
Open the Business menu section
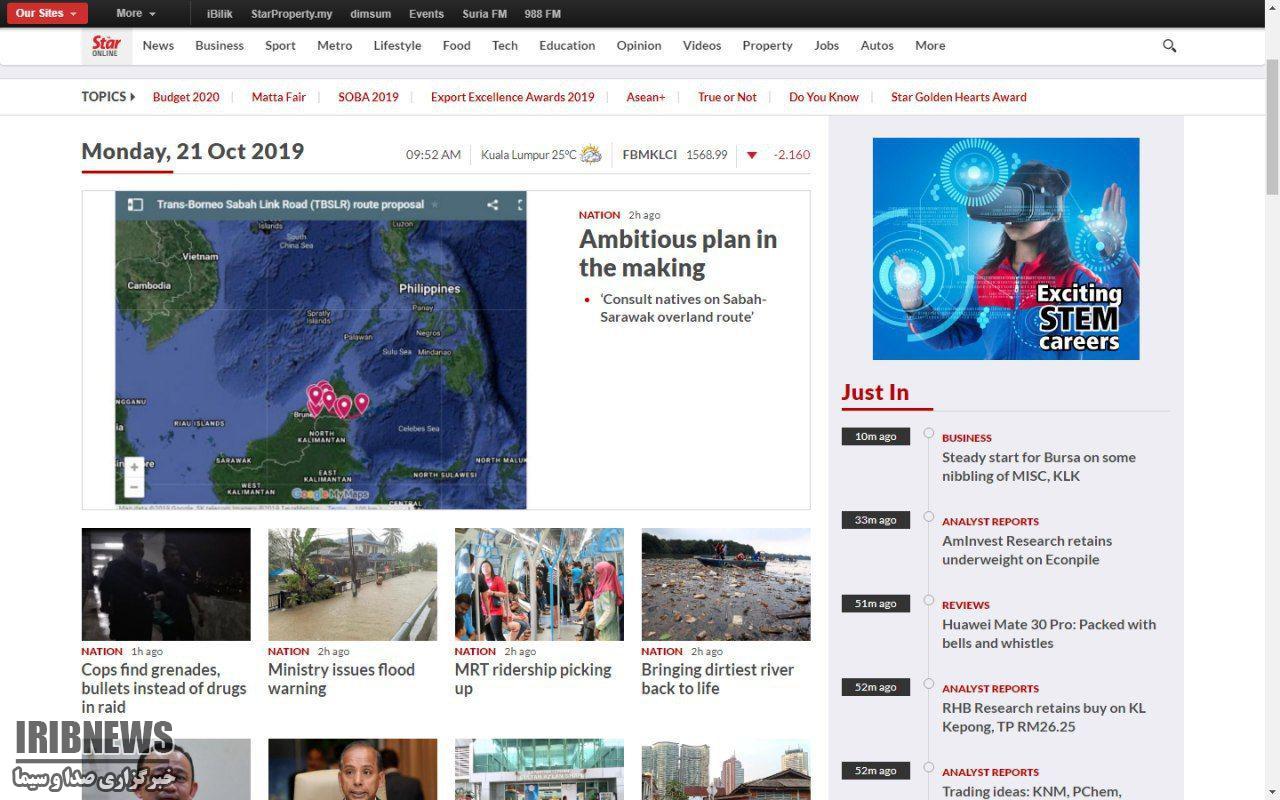coord(219,46)
